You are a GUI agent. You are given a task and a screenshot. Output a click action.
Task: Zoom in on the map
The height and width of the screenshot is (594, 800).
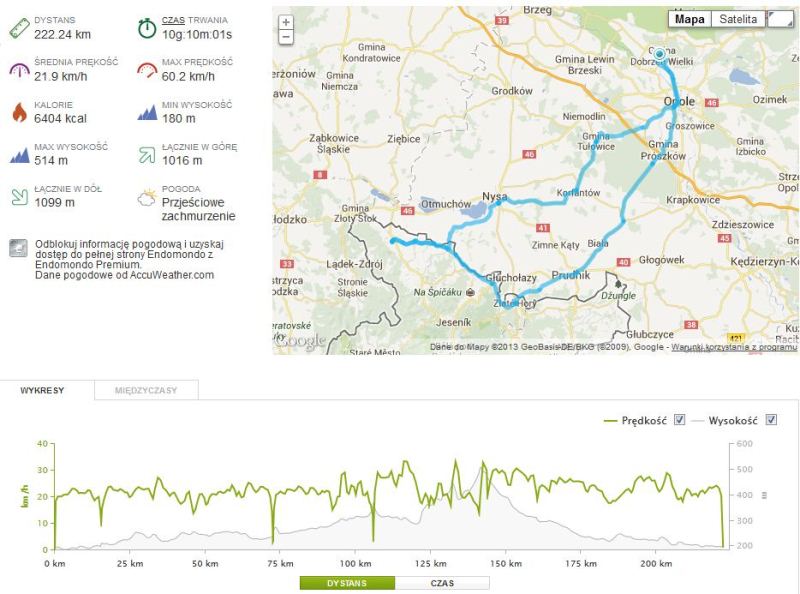[x=286, y=22]
